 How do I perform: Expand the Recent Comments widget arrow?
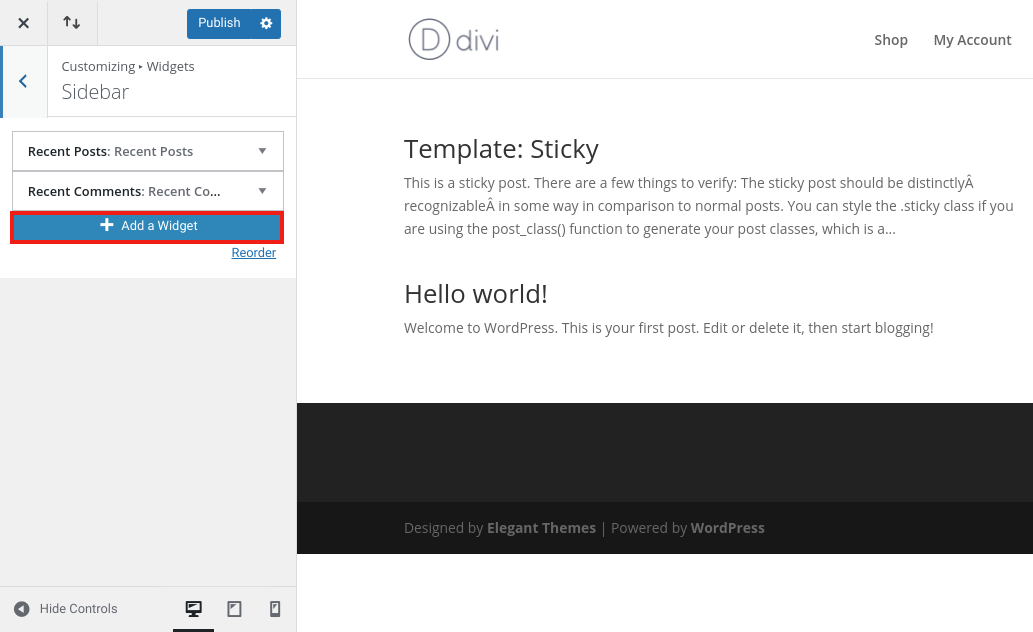[x=262, y=191]
